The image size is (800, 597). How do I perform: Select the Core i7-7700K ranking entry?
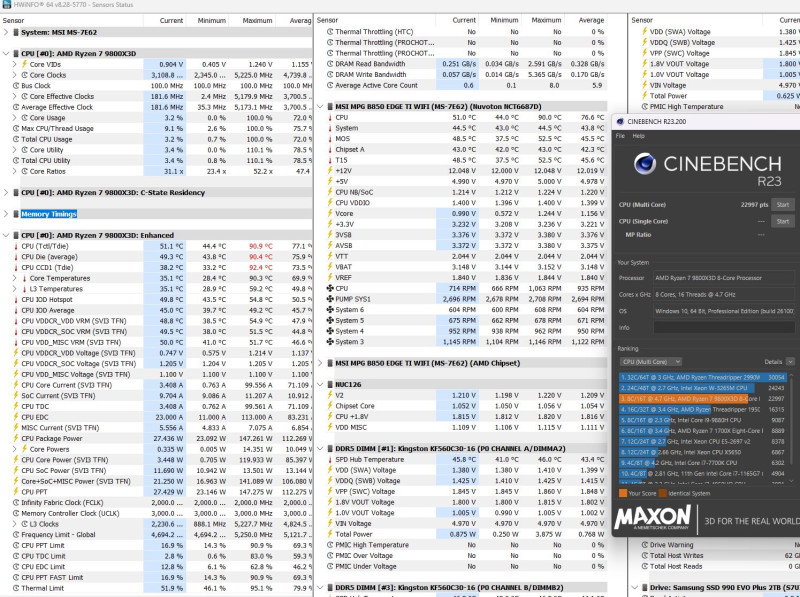click(x=703, y=463)
